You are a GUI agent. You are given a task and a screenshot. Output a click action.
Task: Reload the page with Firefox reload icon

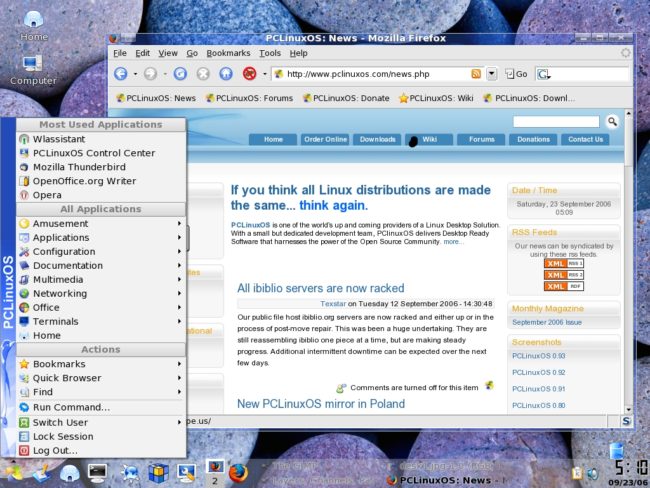[180, 74]
